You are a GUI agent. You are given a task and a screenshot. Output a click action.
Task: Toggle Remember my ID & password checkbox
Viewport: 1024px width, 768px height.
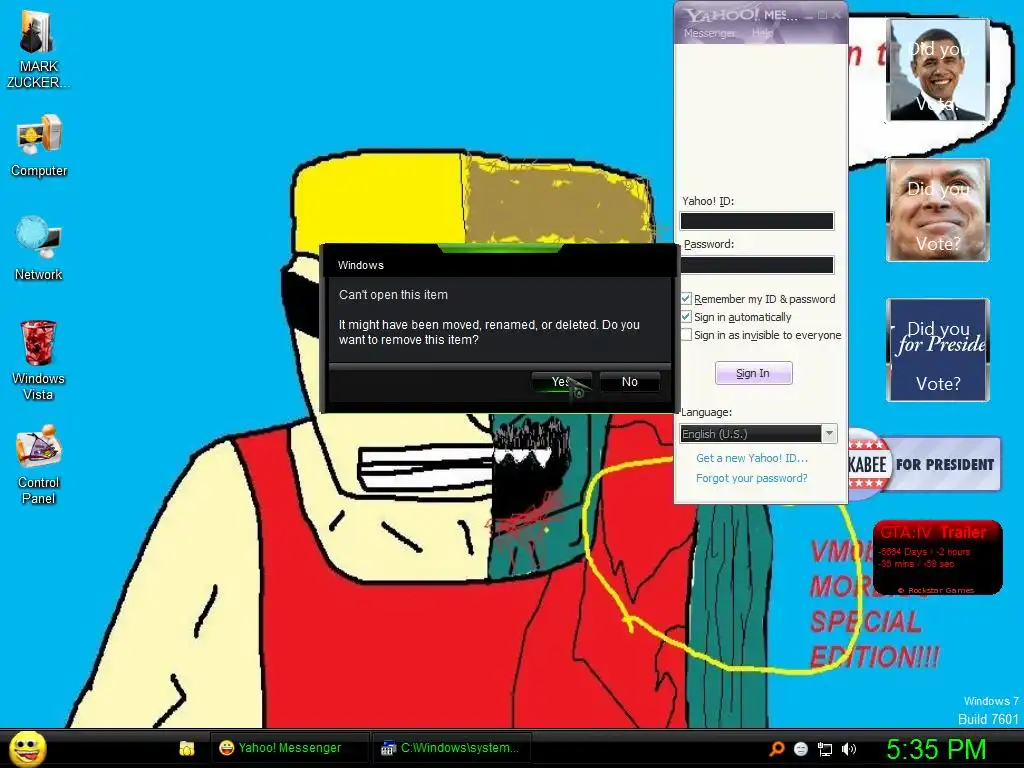pos(686,298)
